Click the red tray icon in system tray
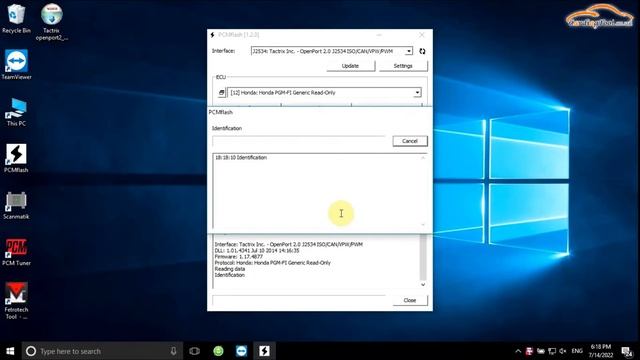640x360 pixels. coord(529,351)
